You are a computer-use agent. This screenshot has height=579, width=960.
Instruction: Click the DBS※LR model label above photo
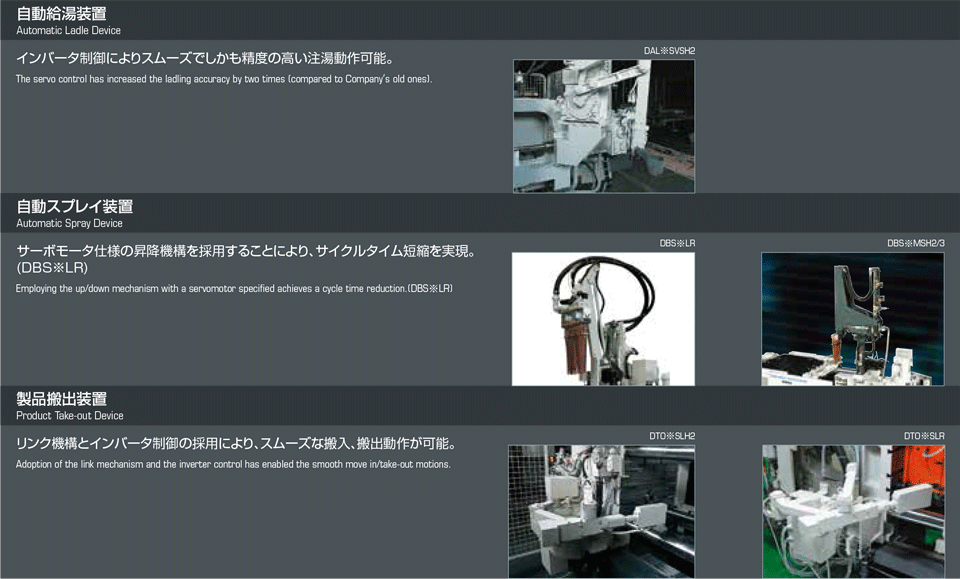pyautogui.click(x=677, y=243)
